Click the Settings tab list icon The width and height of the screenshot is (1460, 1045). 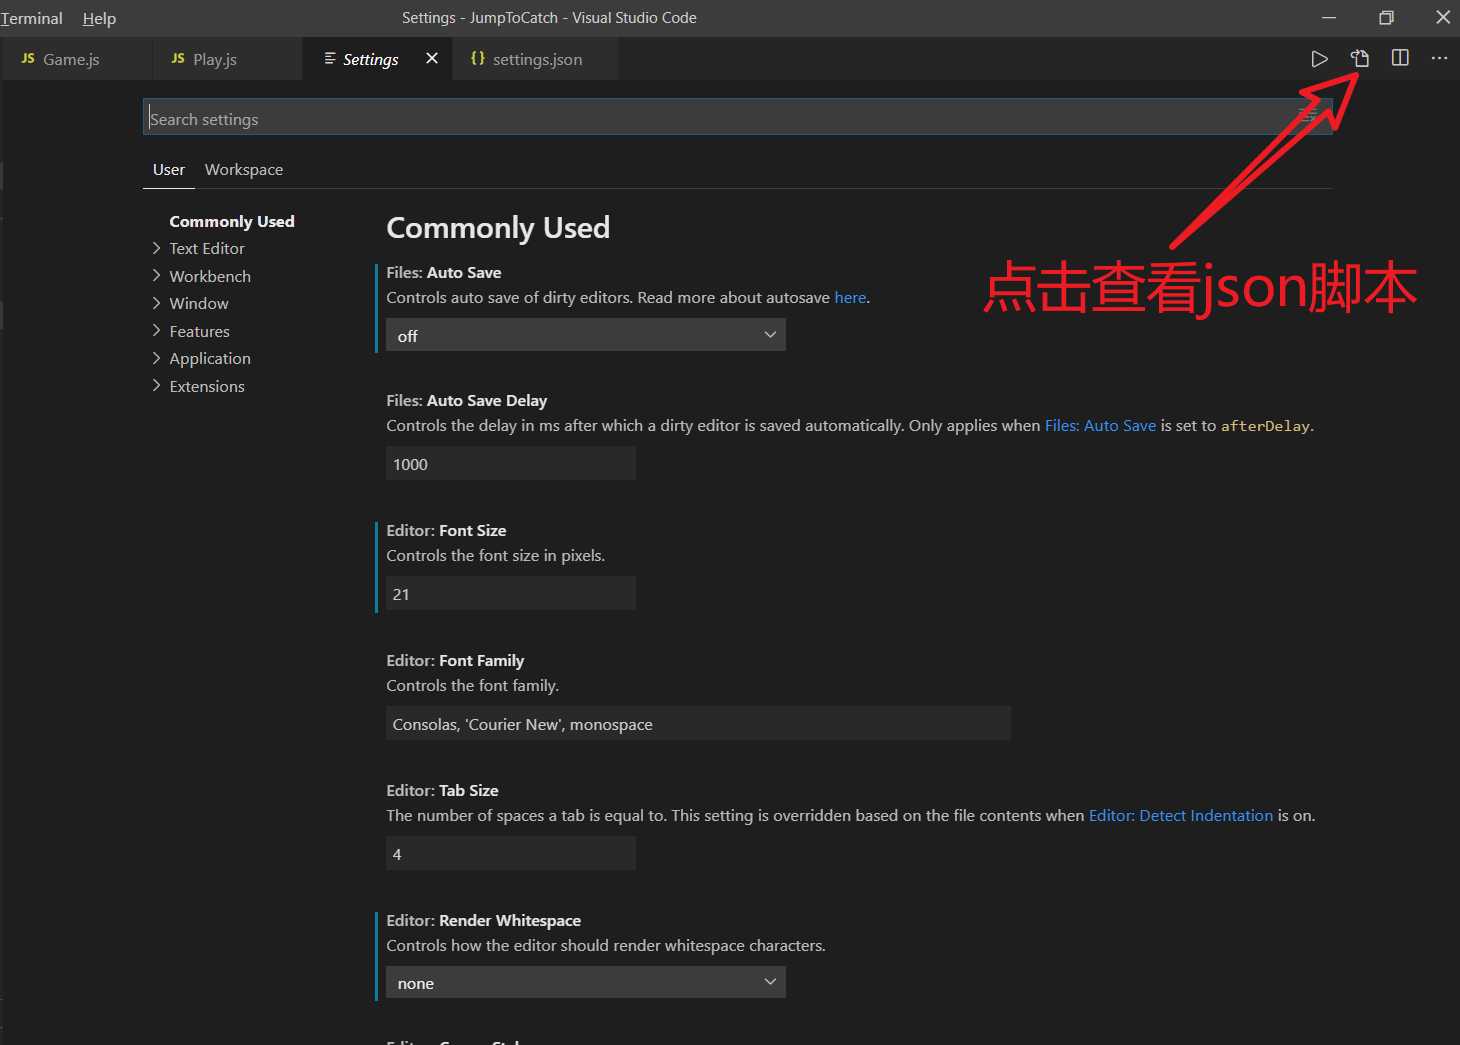tap(330, 59)
